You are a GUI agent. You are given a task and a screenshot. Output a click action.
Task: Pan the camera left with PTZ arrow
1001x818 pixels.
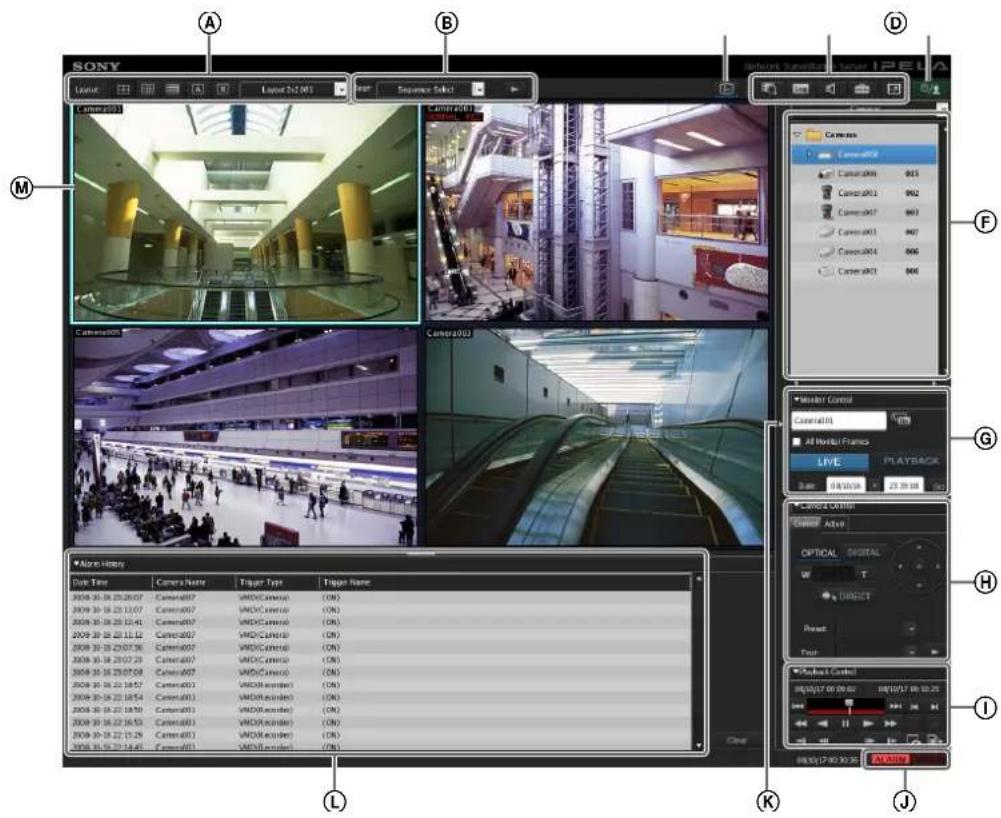click(x=900, y=566)
